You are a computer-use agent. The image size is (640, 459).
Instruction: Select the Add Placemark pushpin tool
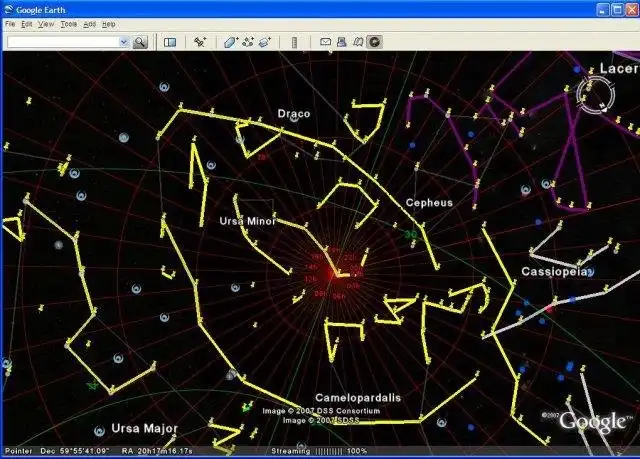click(x=200, y=42)
